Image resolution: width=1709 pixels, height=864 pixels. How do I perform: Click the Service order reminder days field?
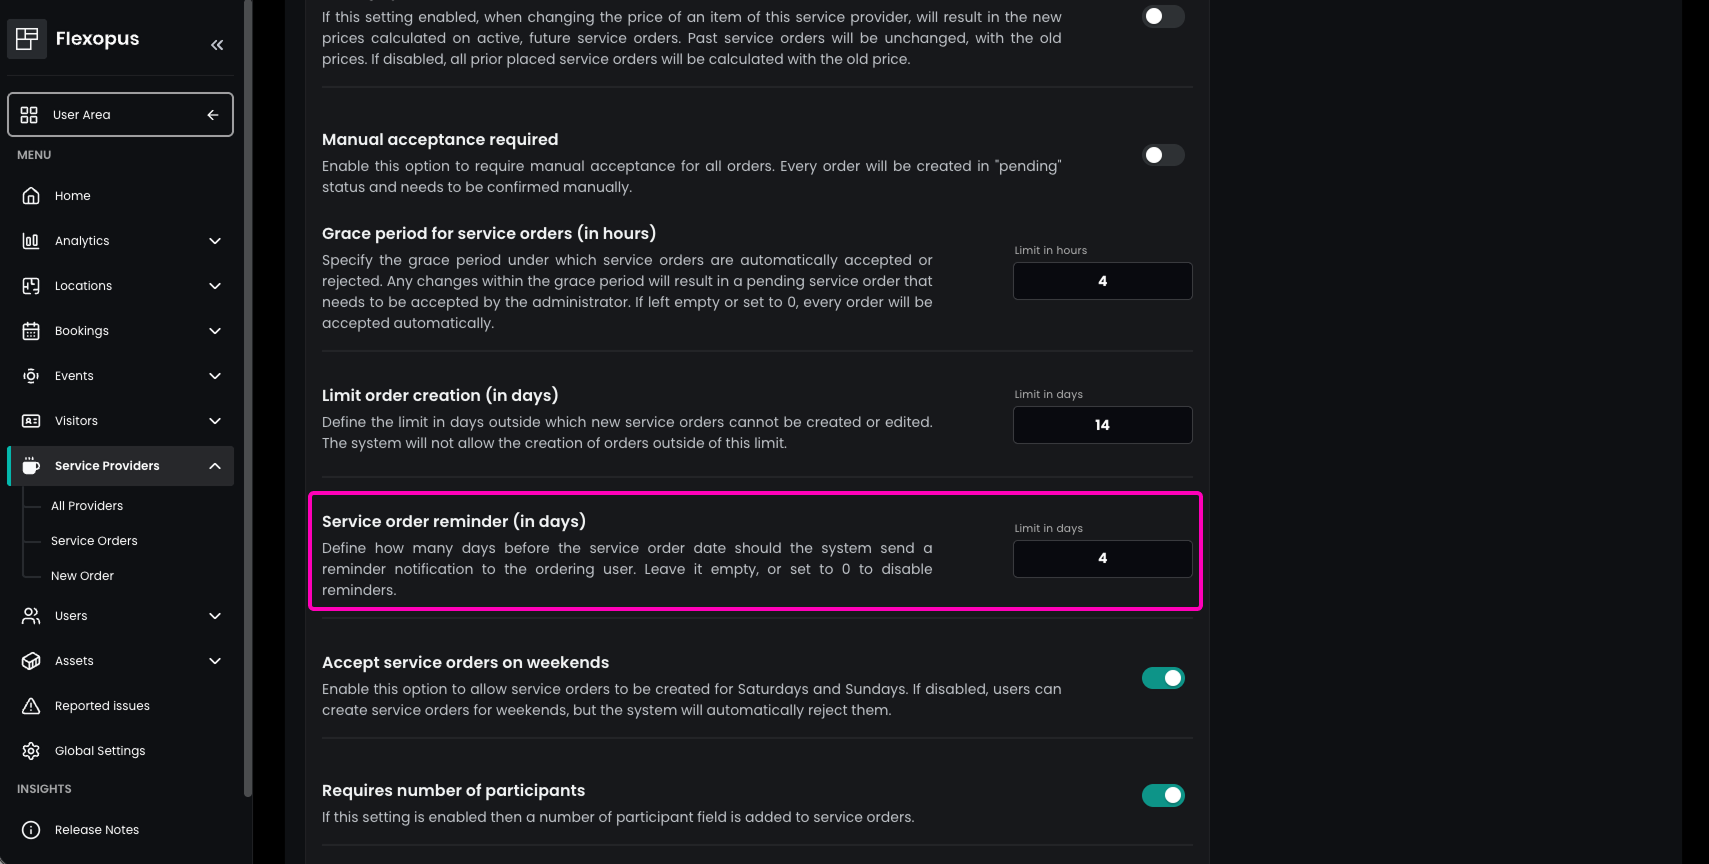[x=1102, y=559]
